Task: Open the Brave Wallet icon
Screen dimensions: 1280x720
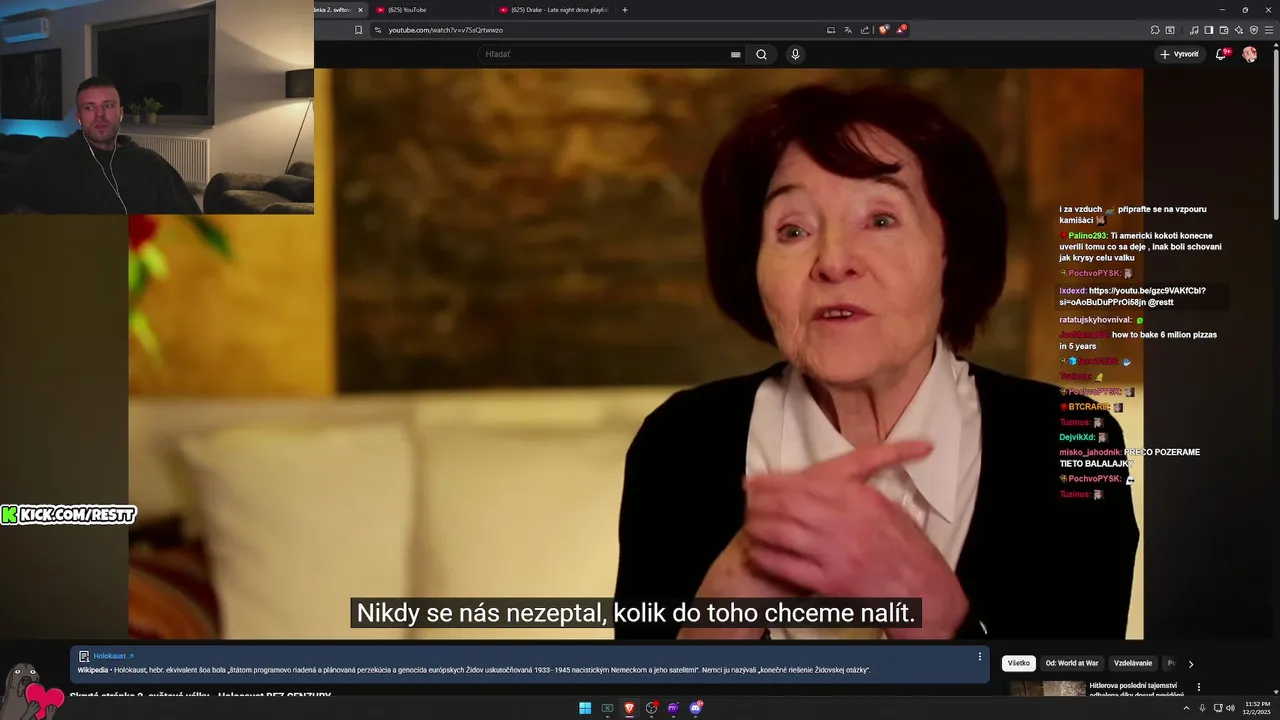Action: click(x=1224, y=30)
